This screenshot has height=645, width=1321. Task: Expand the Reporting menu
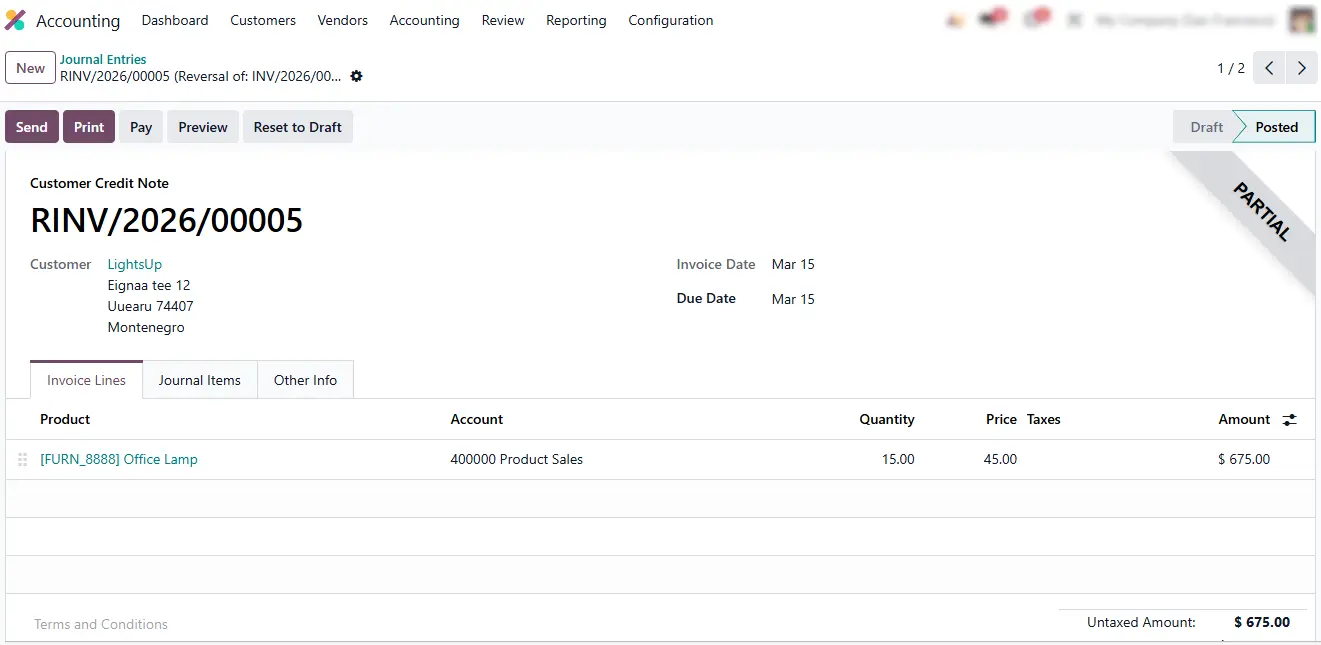pyautogui.click(x=576, y=20)
